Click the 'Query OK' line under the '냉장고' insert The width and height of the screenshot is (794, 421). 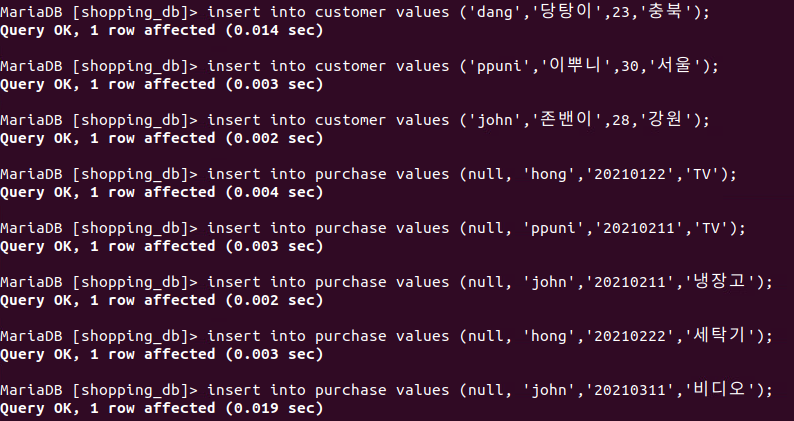[x=162, y=300]
